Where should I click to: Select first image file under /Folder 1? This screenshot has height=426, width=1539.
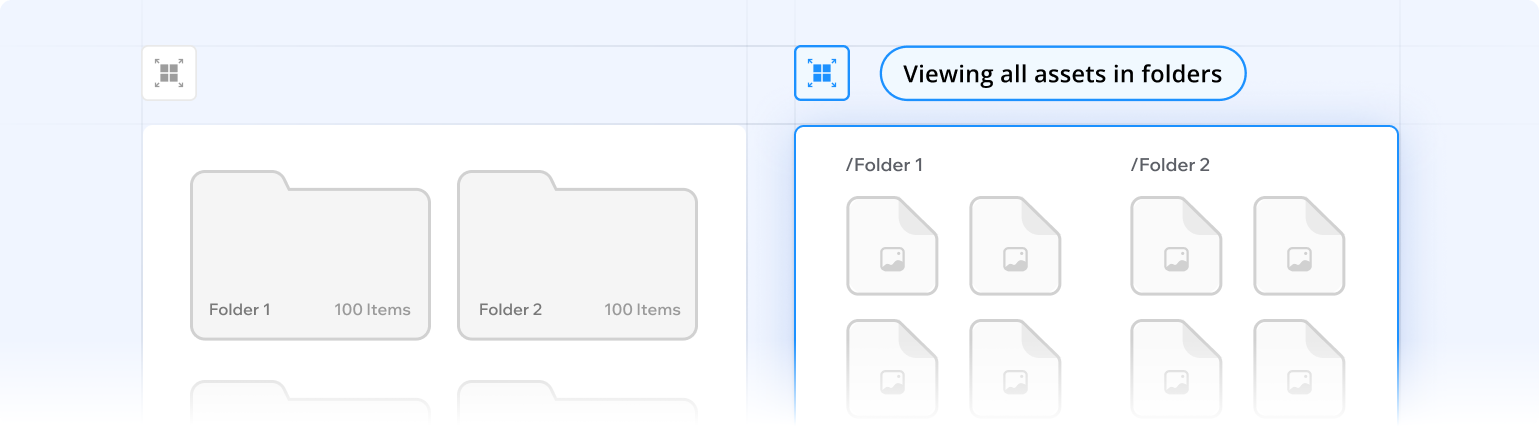[892, 245]
